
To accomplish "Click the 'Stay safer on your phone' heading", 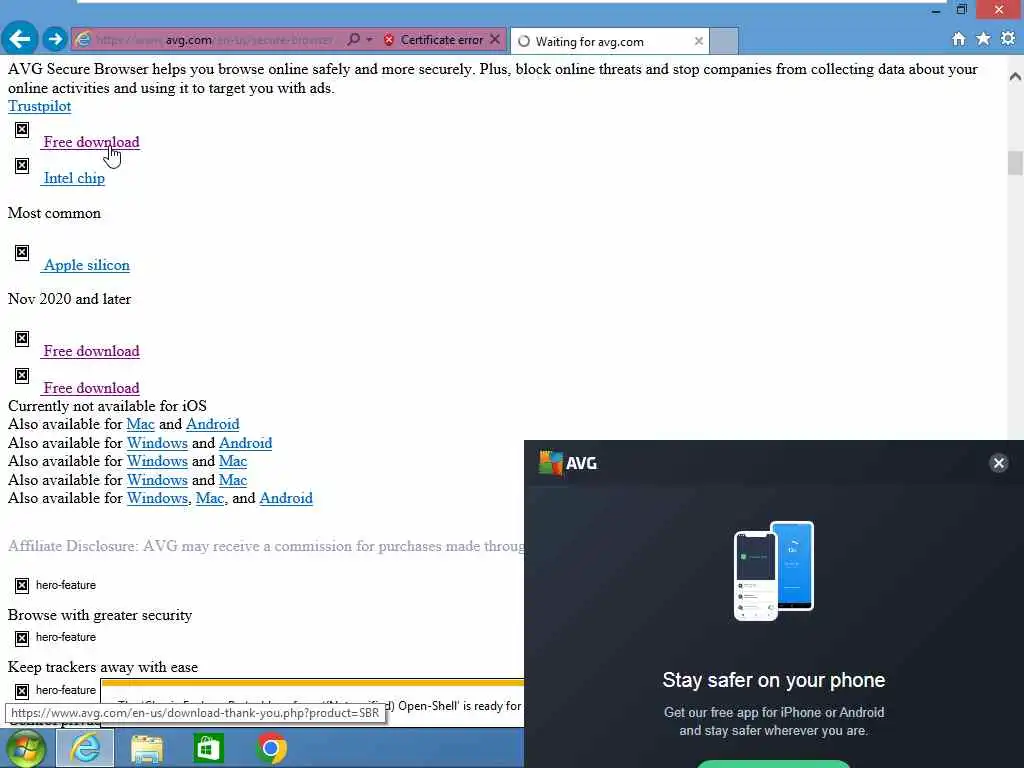I will (x=774, y=680).
